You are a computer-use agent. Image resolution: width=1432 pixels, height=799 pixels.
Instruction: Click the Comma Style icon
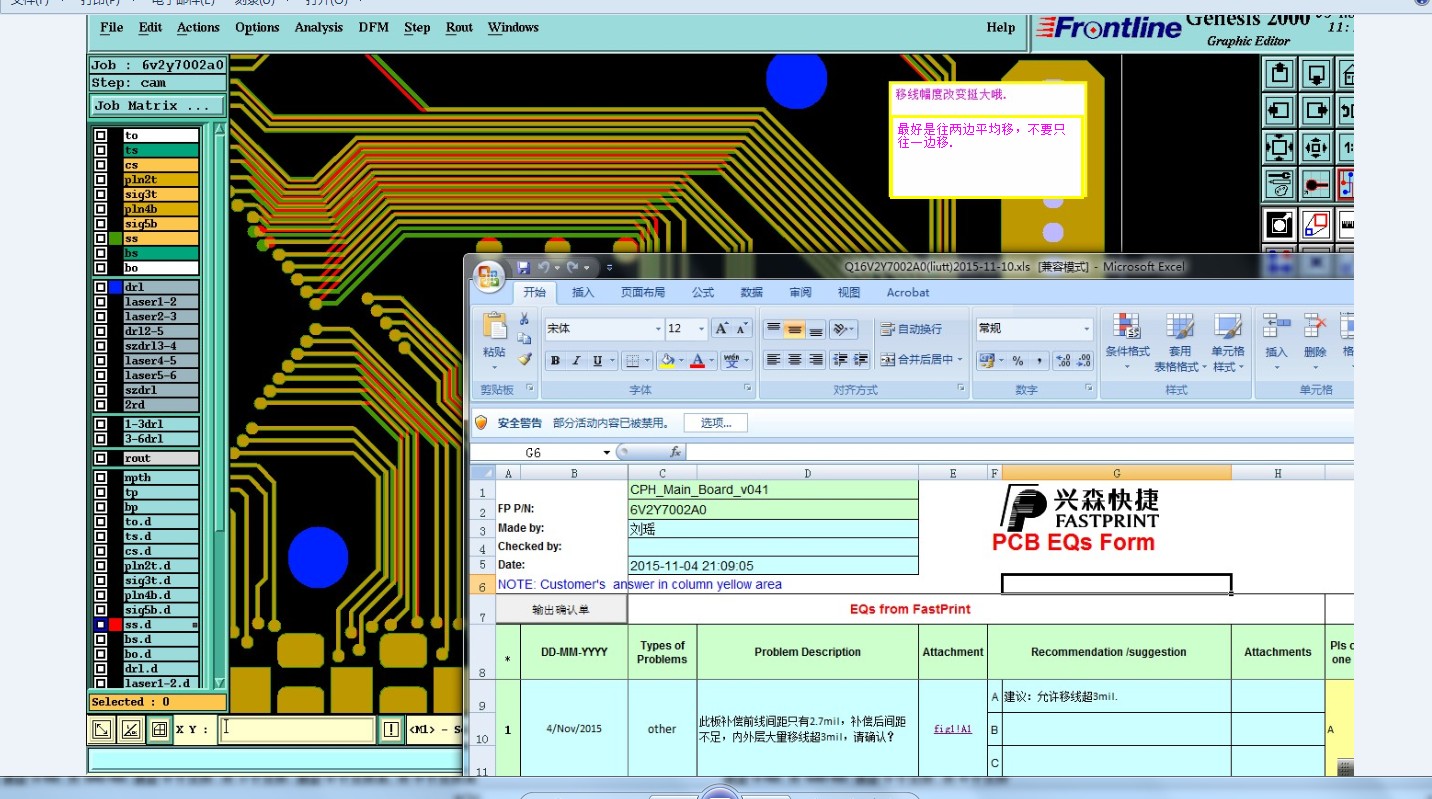coord(1040,361)
